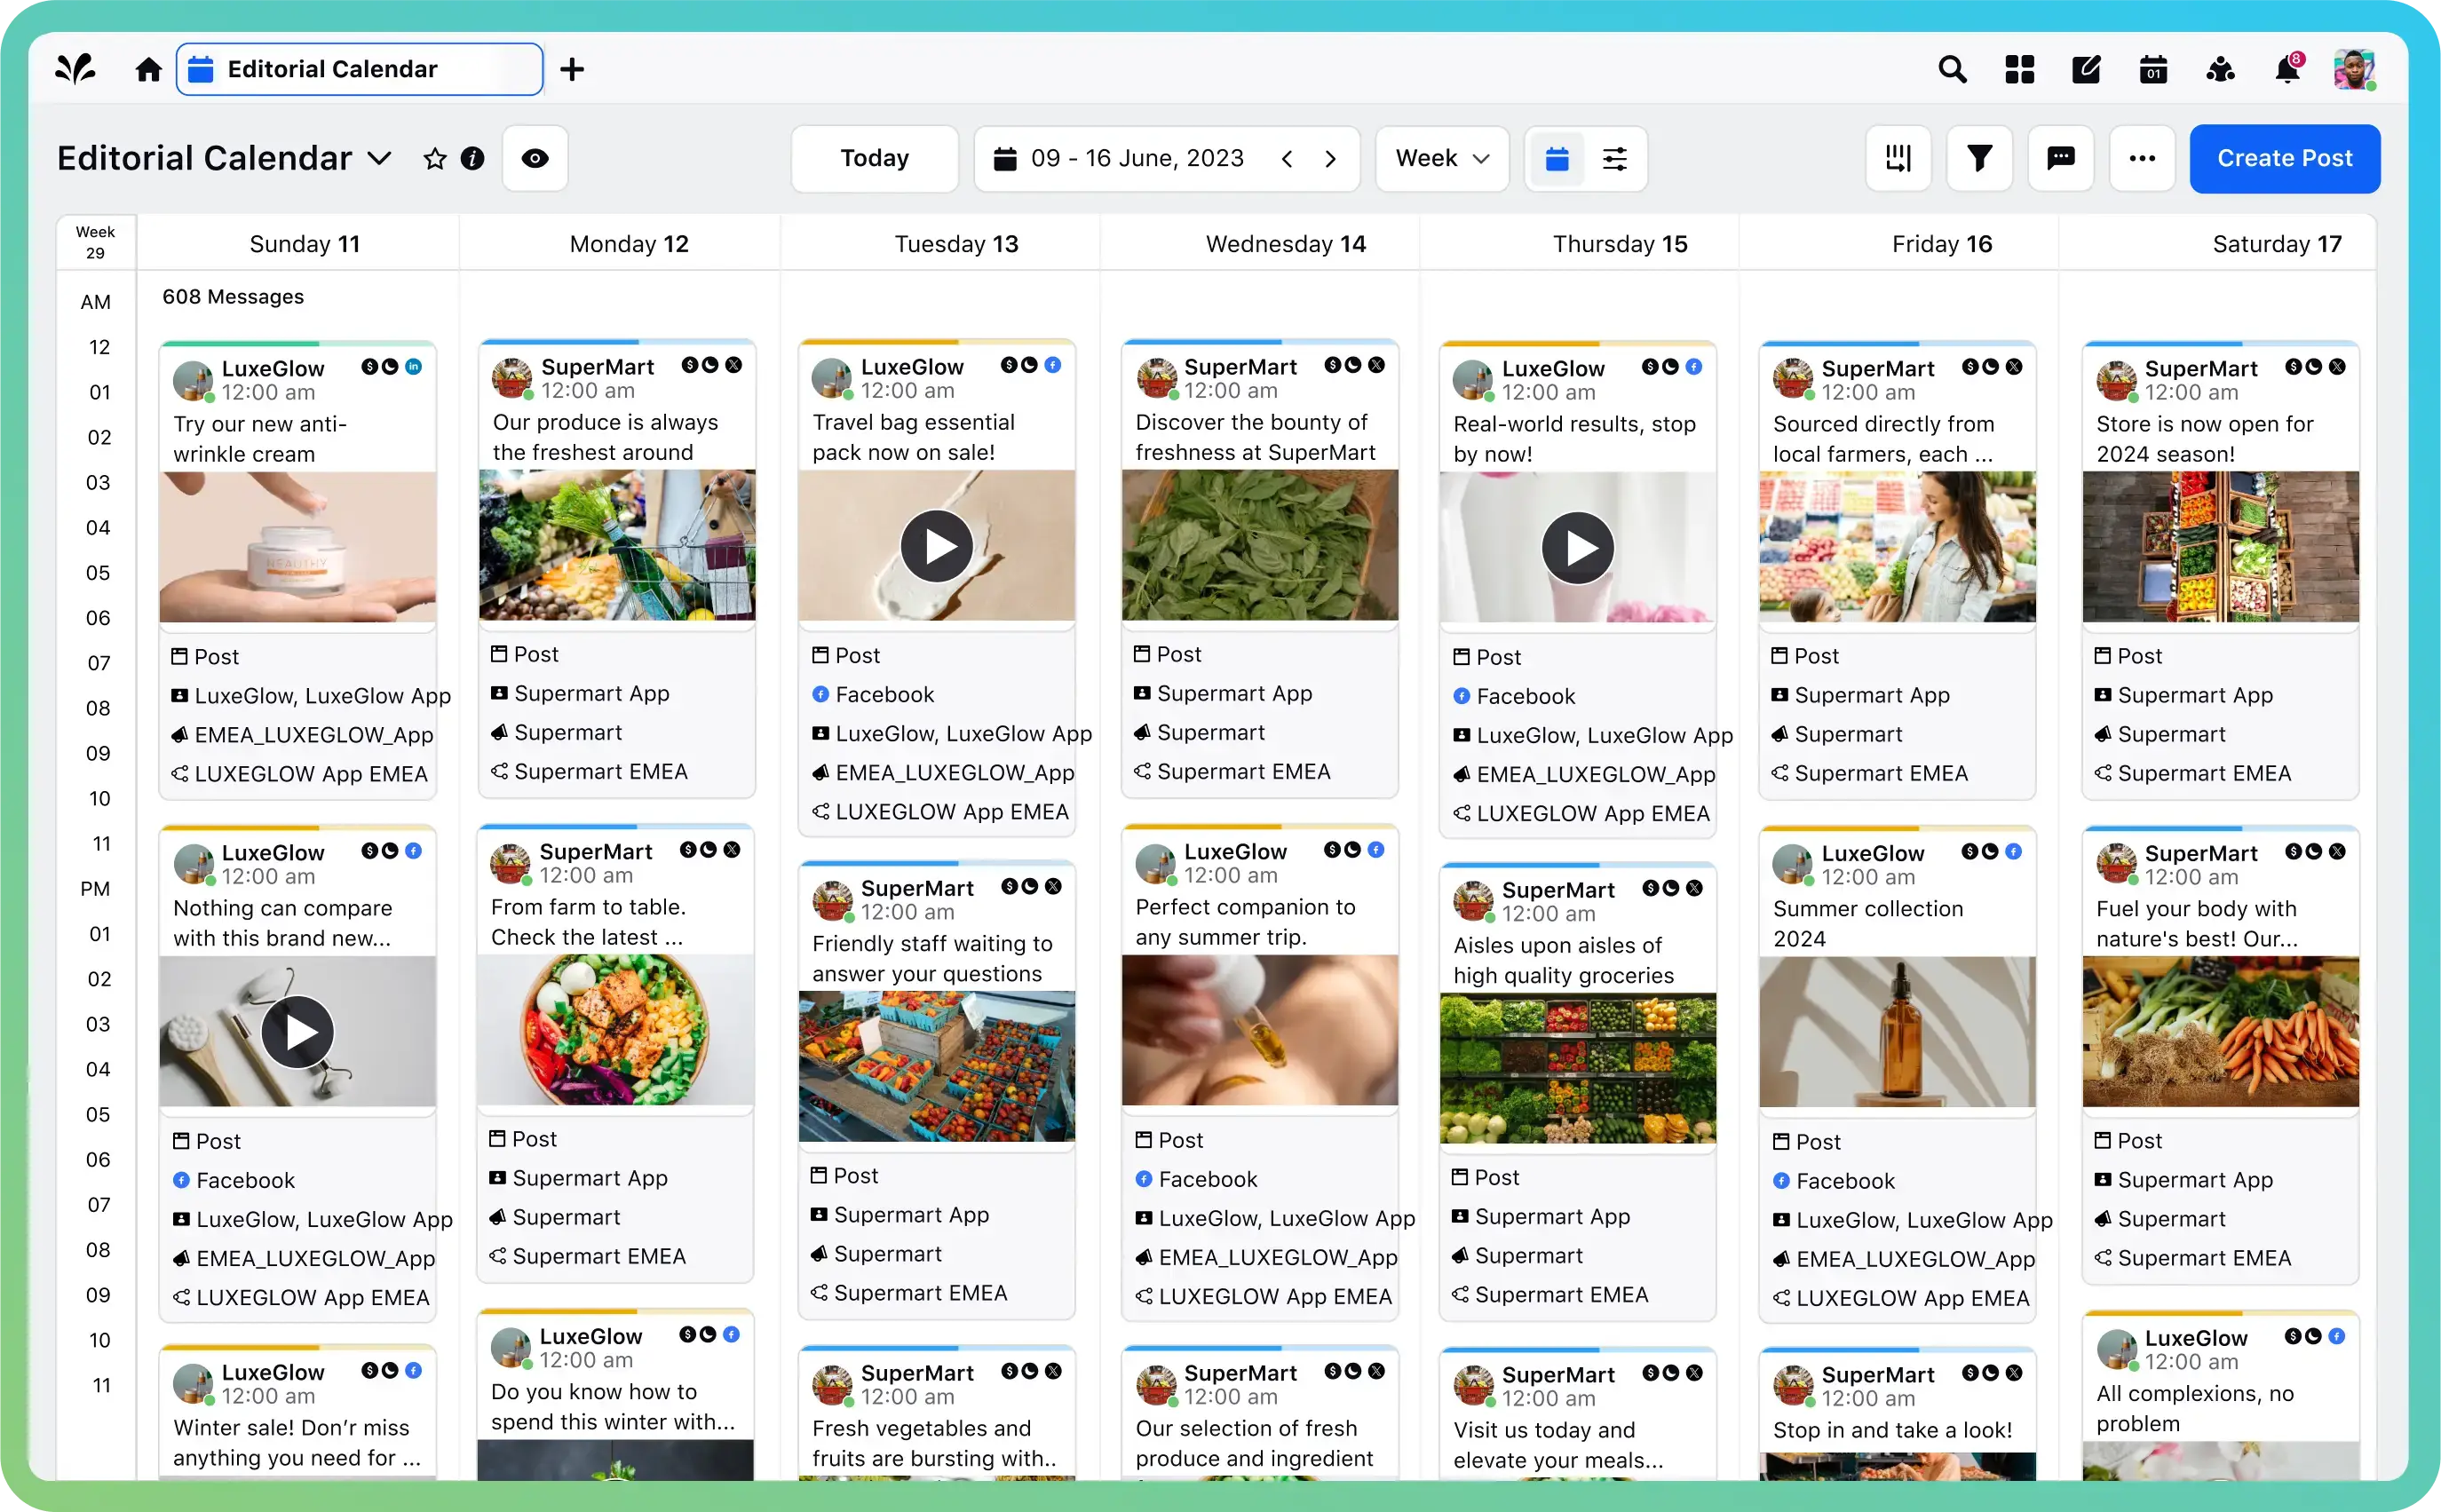Viewport: 2441px width, 1512px height.
Task: Click the notifications bell icon
Action: click(2287, 70)
